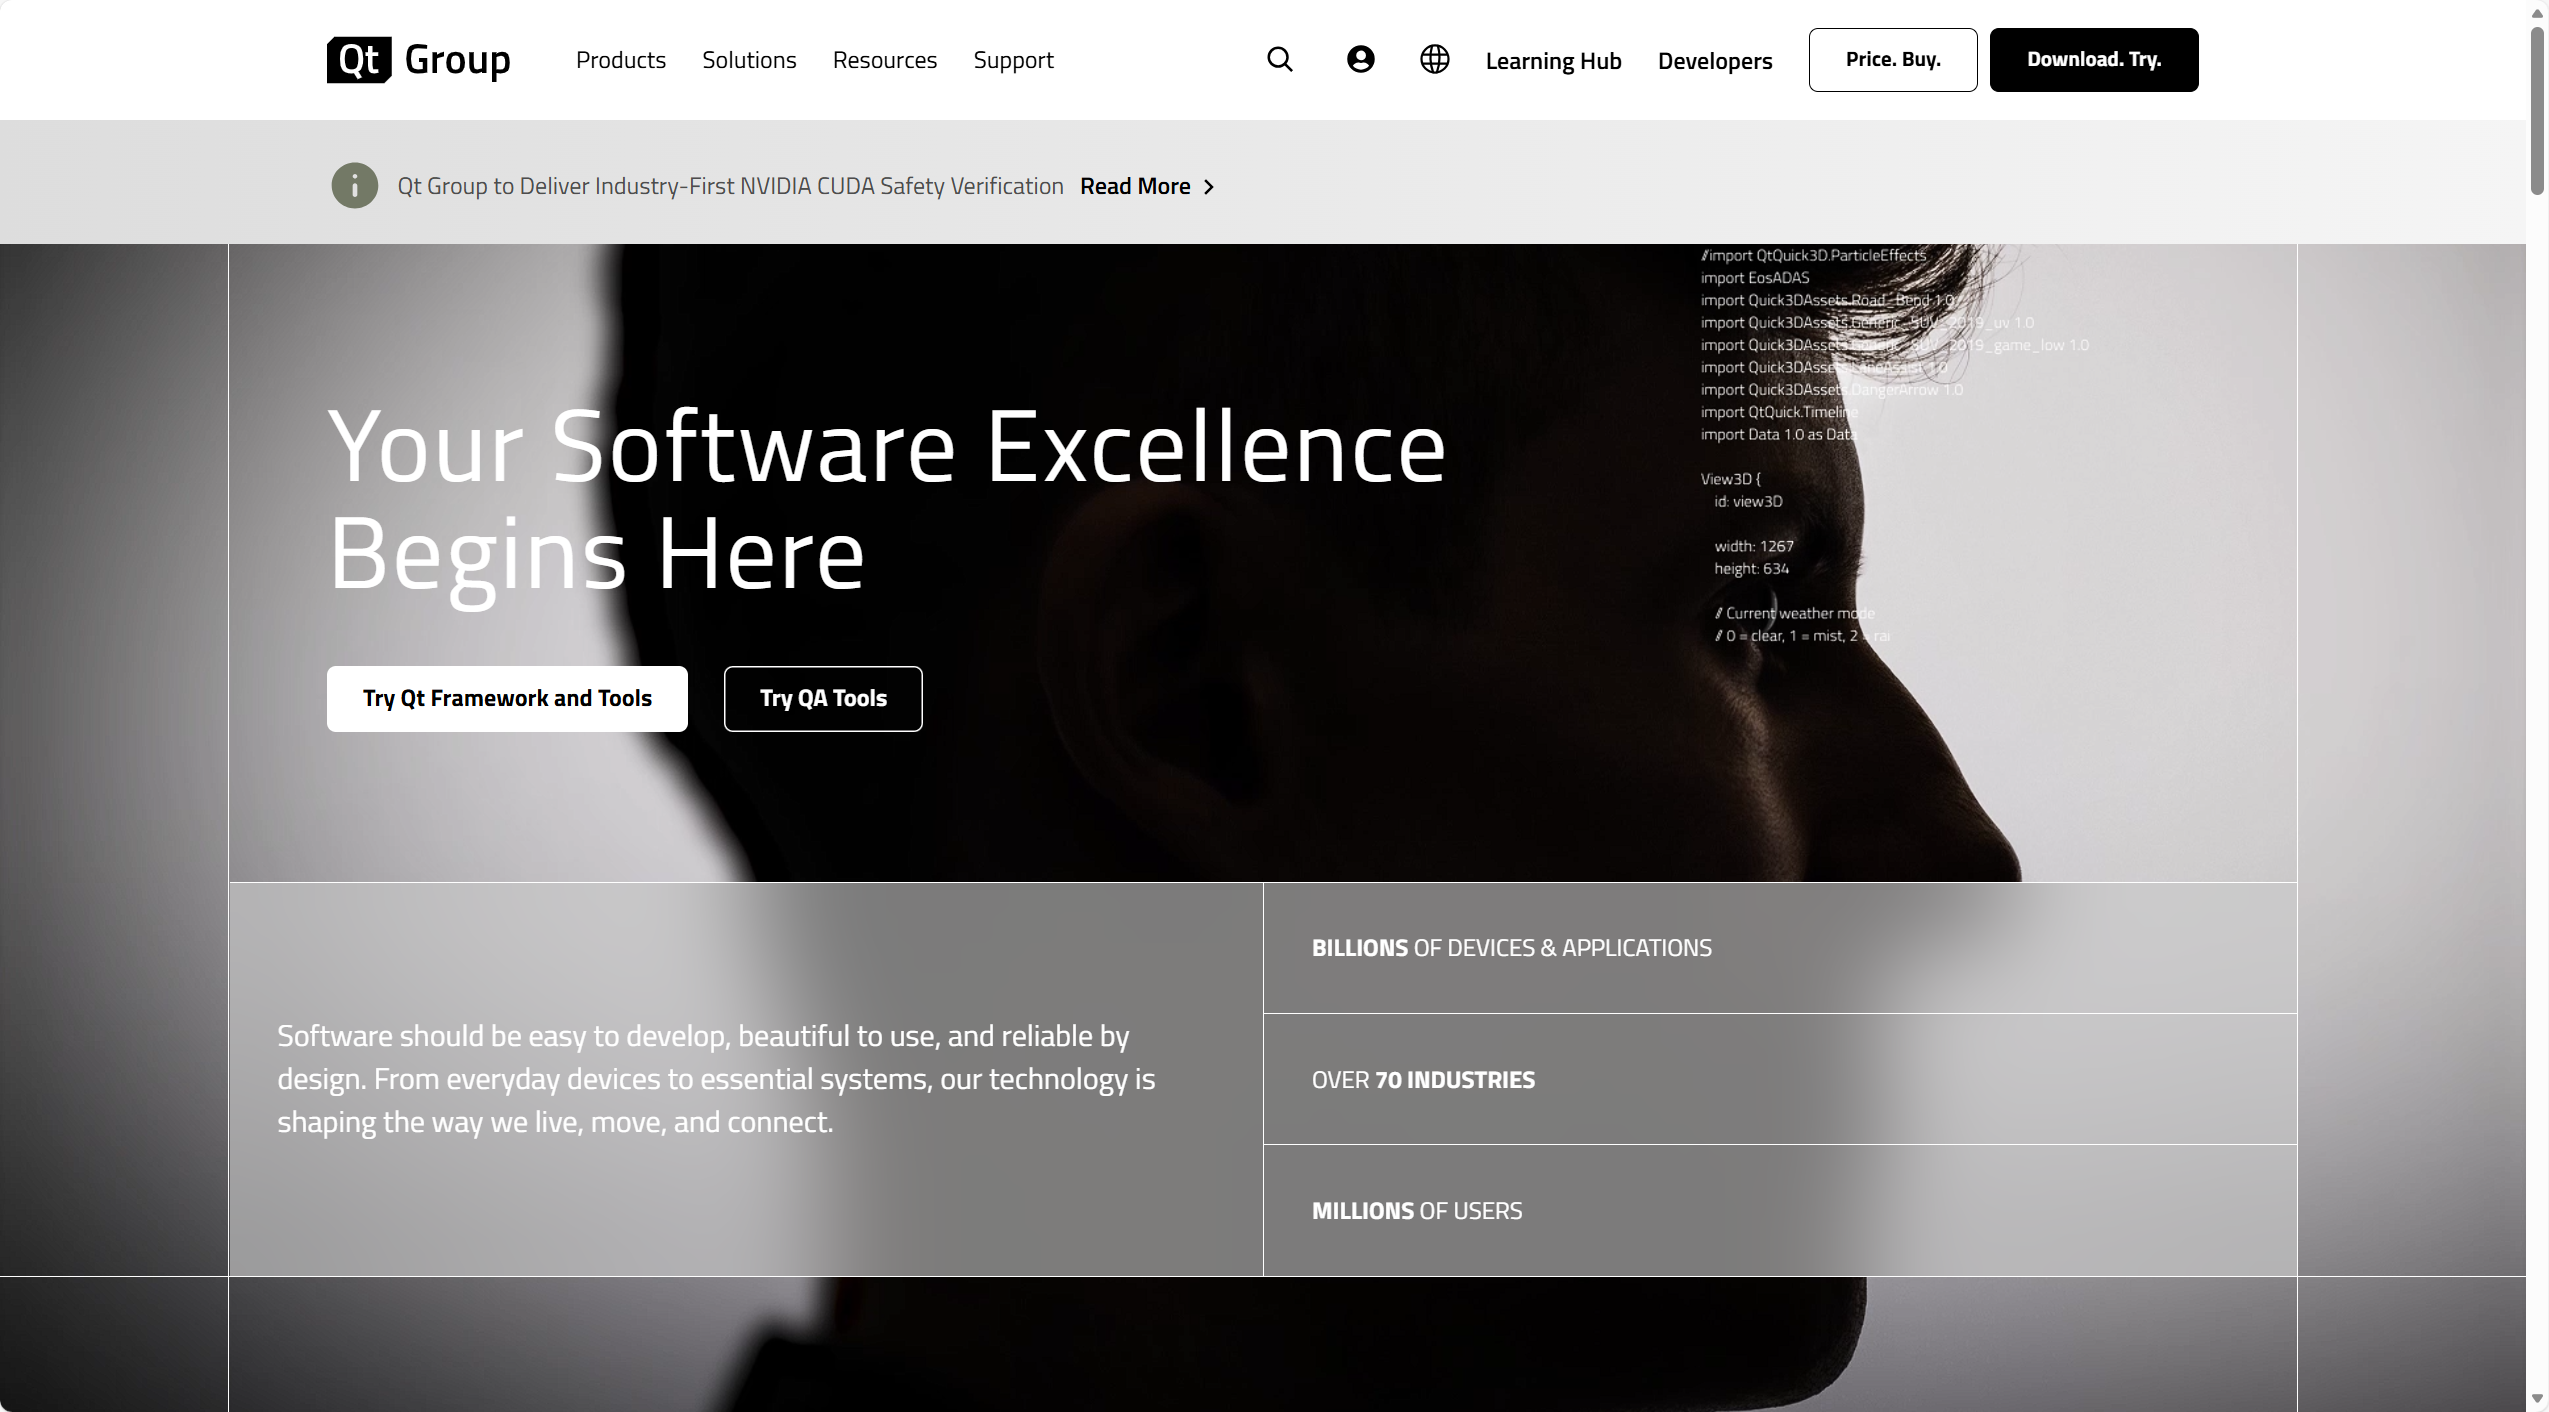Click the Try QA Tools button
This screenshot has width=2549, height=1412.
[x=822, y=698]
